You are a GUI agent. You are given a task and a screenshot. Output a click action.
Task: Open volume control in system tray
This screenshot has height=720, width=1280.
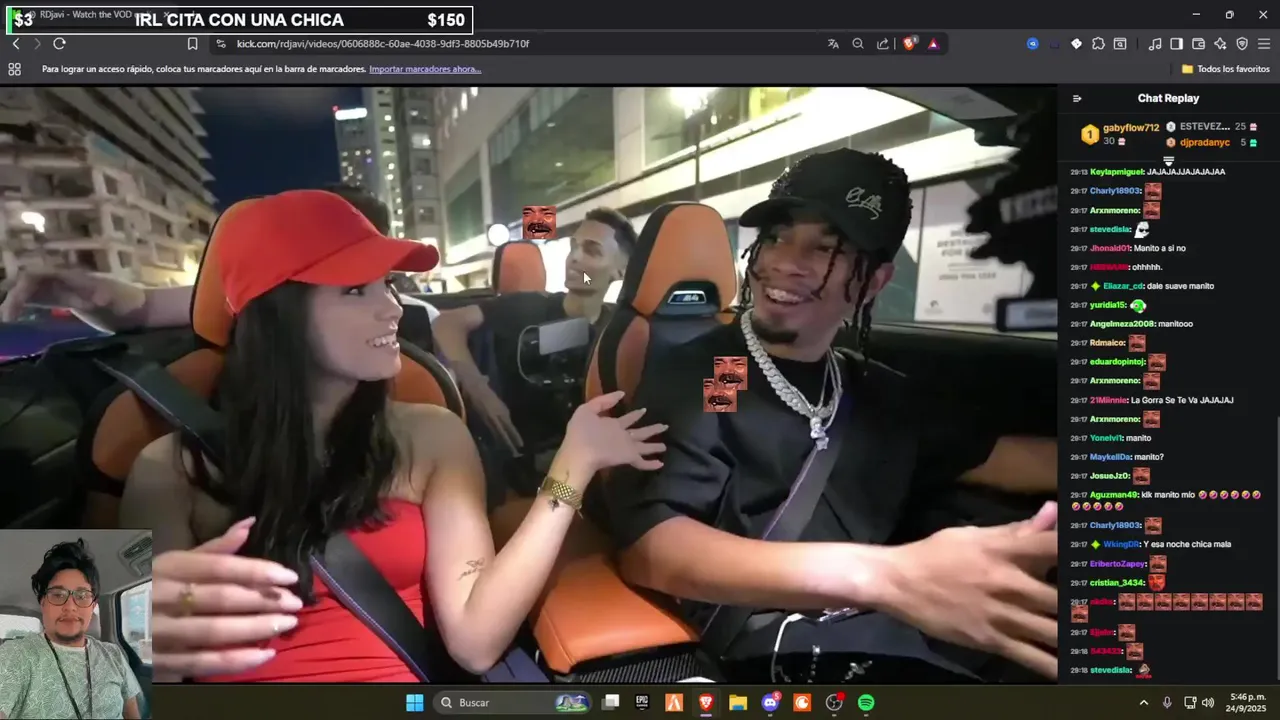1208,703
